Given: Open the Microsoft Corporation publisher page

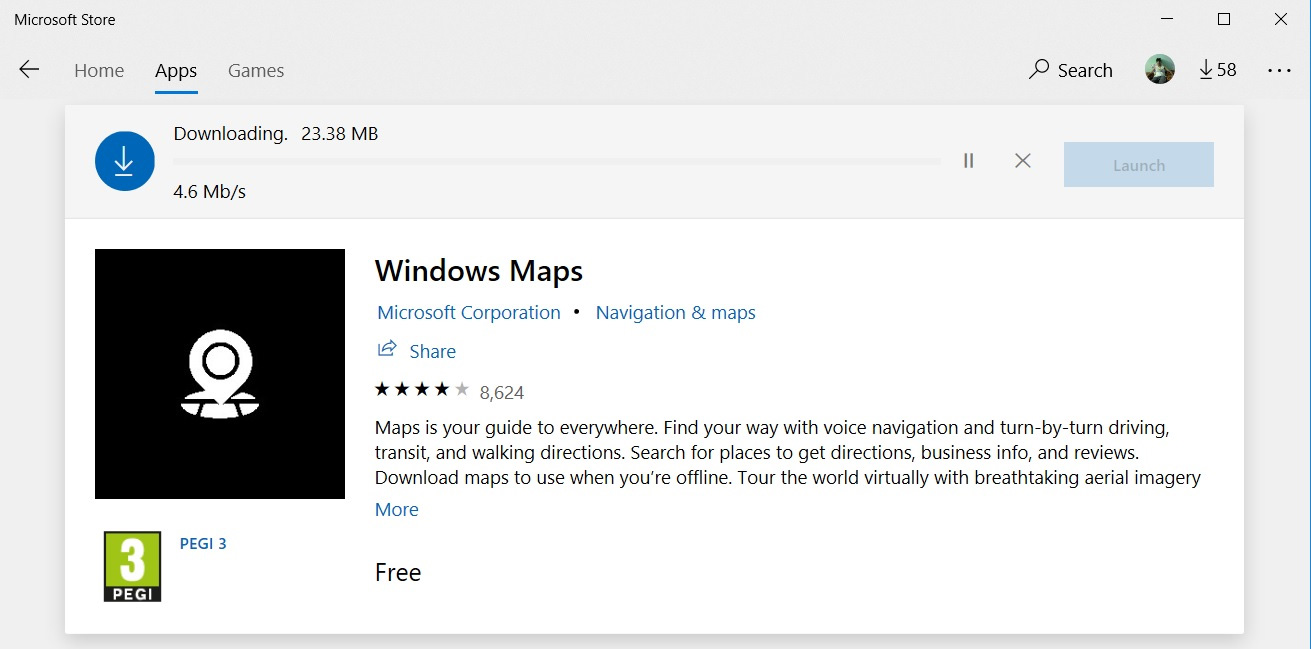Looking at the screenshot, I should click(468, 312).
